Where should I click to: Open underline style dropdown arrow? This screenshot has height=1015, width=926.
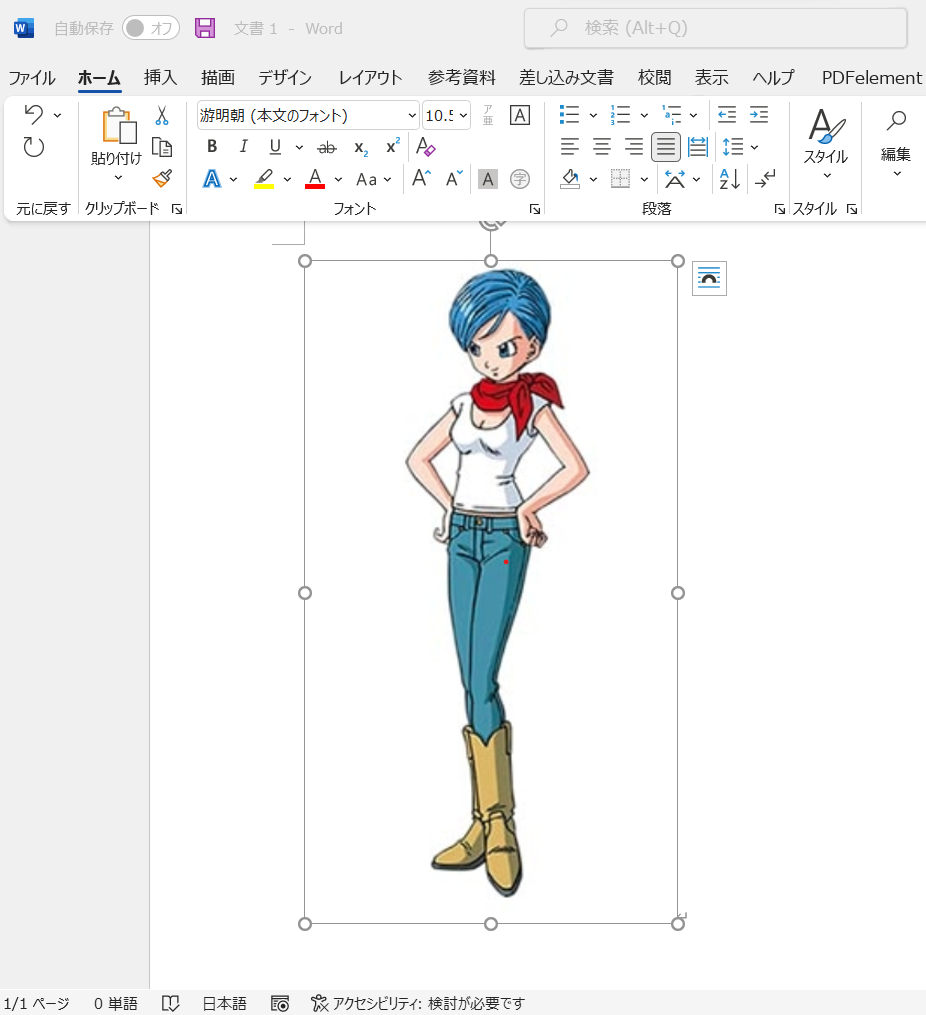(x=299, y=148)
